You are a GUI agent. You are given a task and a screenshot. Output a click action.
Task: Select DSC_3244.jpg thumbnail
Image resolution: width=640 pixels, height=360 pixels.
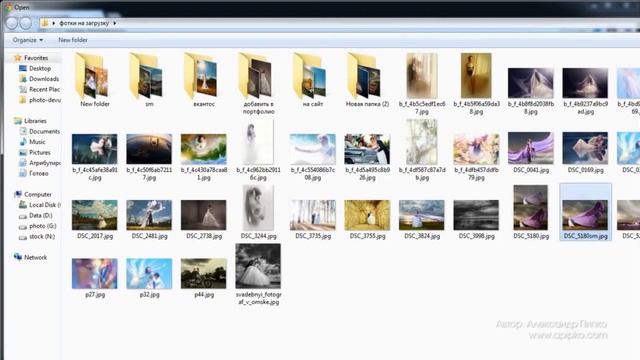258,208
